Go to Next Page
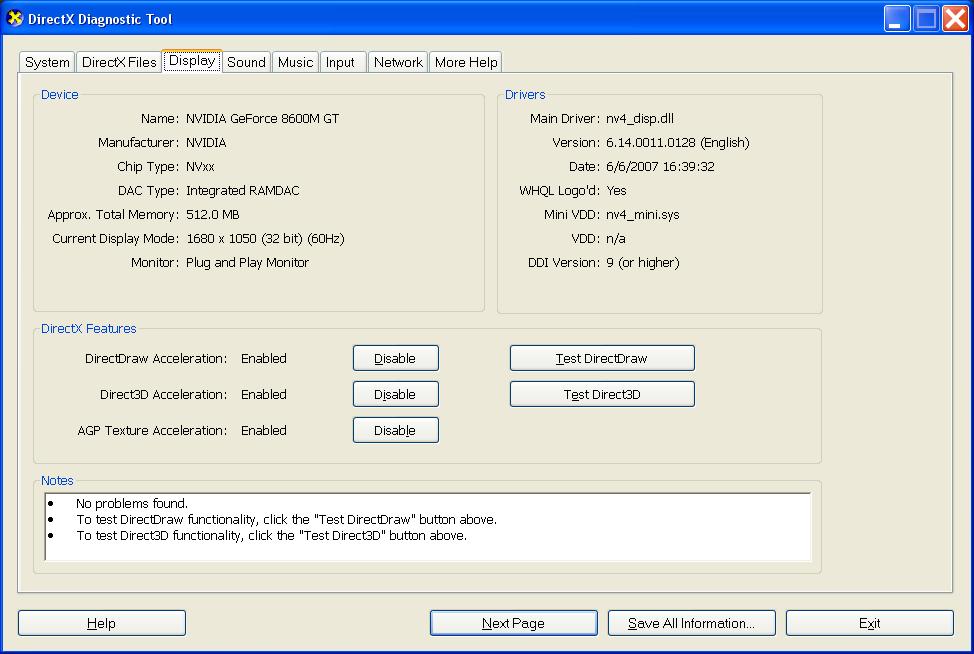Image resolution: width=974 pixels, height=654 pixels. click(x=514, y=623)
